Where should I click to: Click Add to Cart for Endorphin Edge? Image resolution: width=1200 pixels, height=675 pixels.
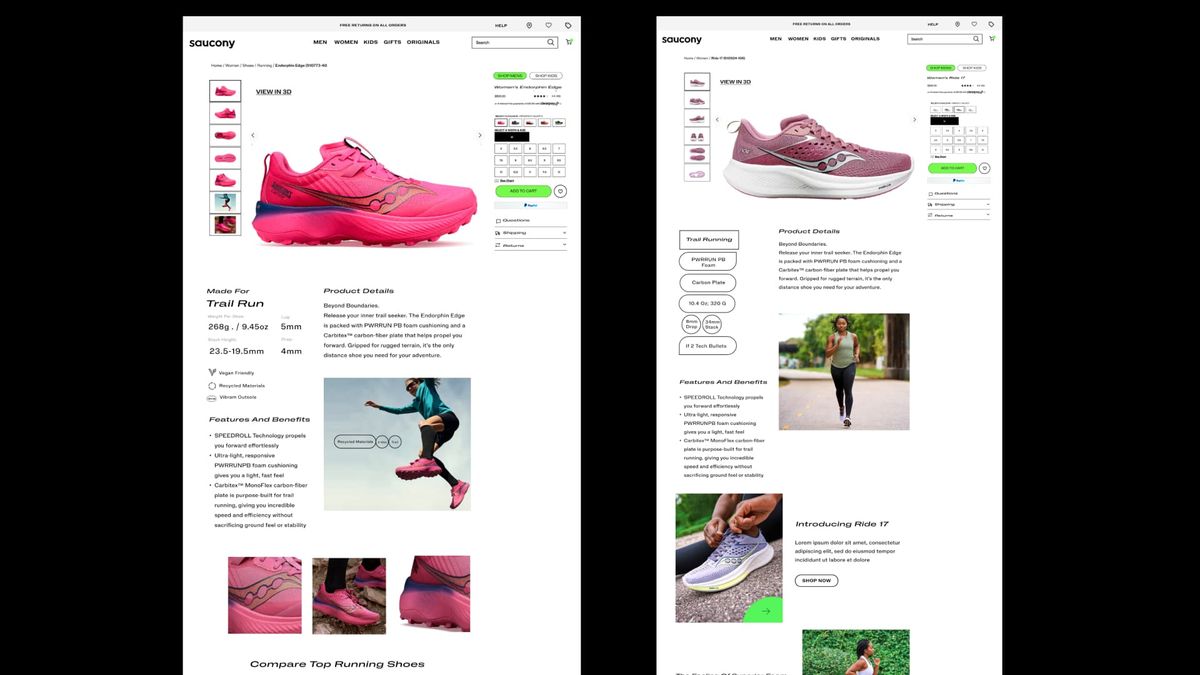point(523,191)
